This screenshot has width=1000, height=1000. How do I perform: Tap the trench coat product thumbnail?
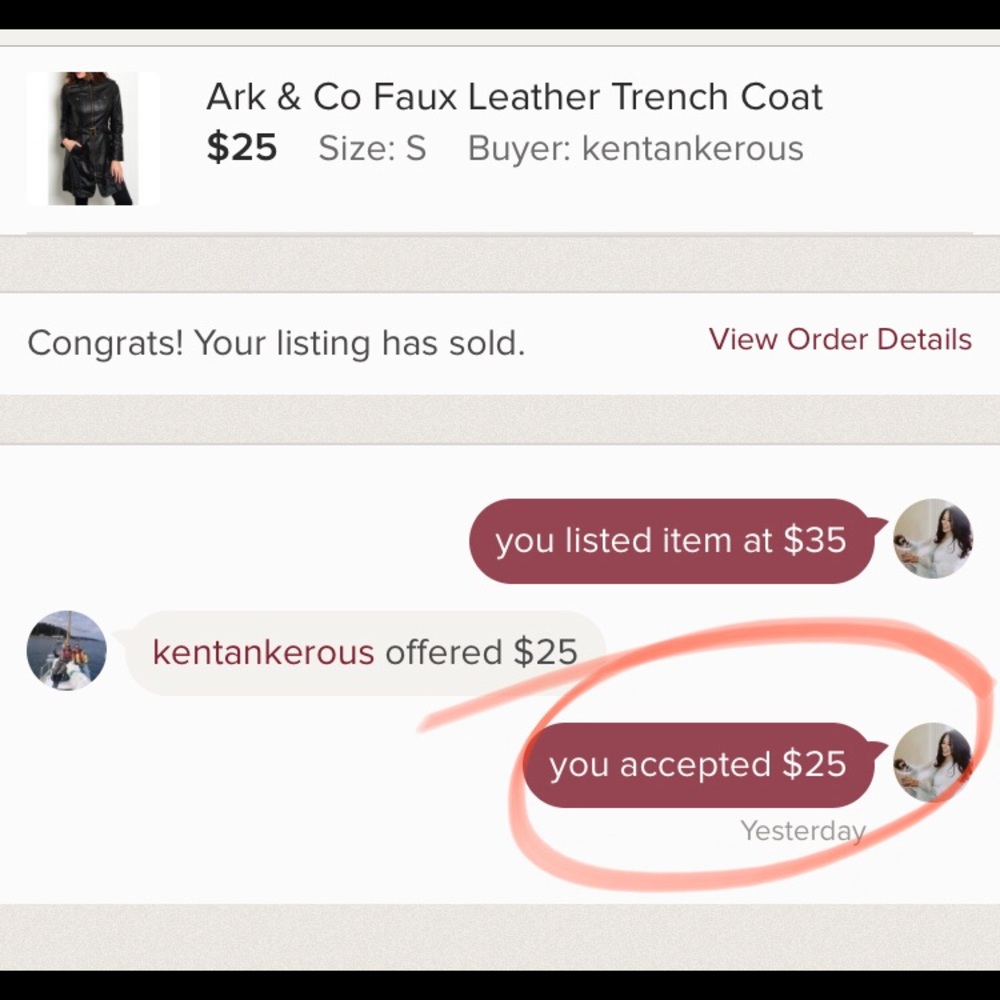tap(92, 138)
